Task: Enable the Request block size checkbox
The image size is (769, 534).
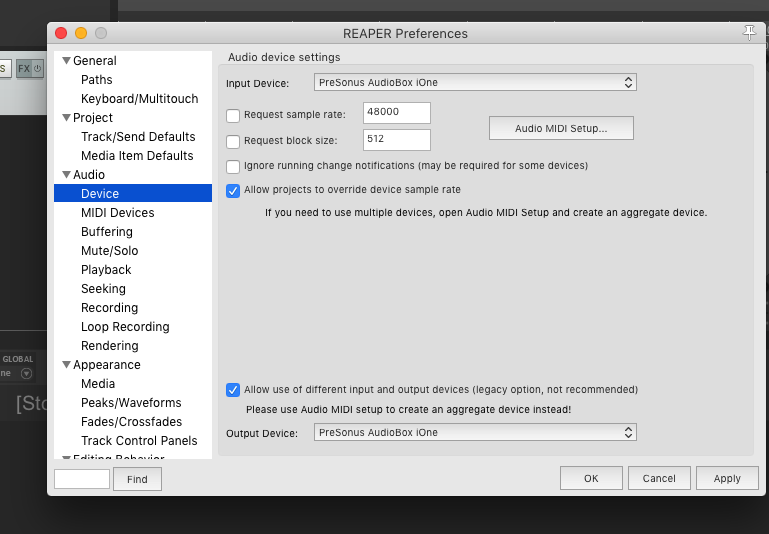Action: 233,141
